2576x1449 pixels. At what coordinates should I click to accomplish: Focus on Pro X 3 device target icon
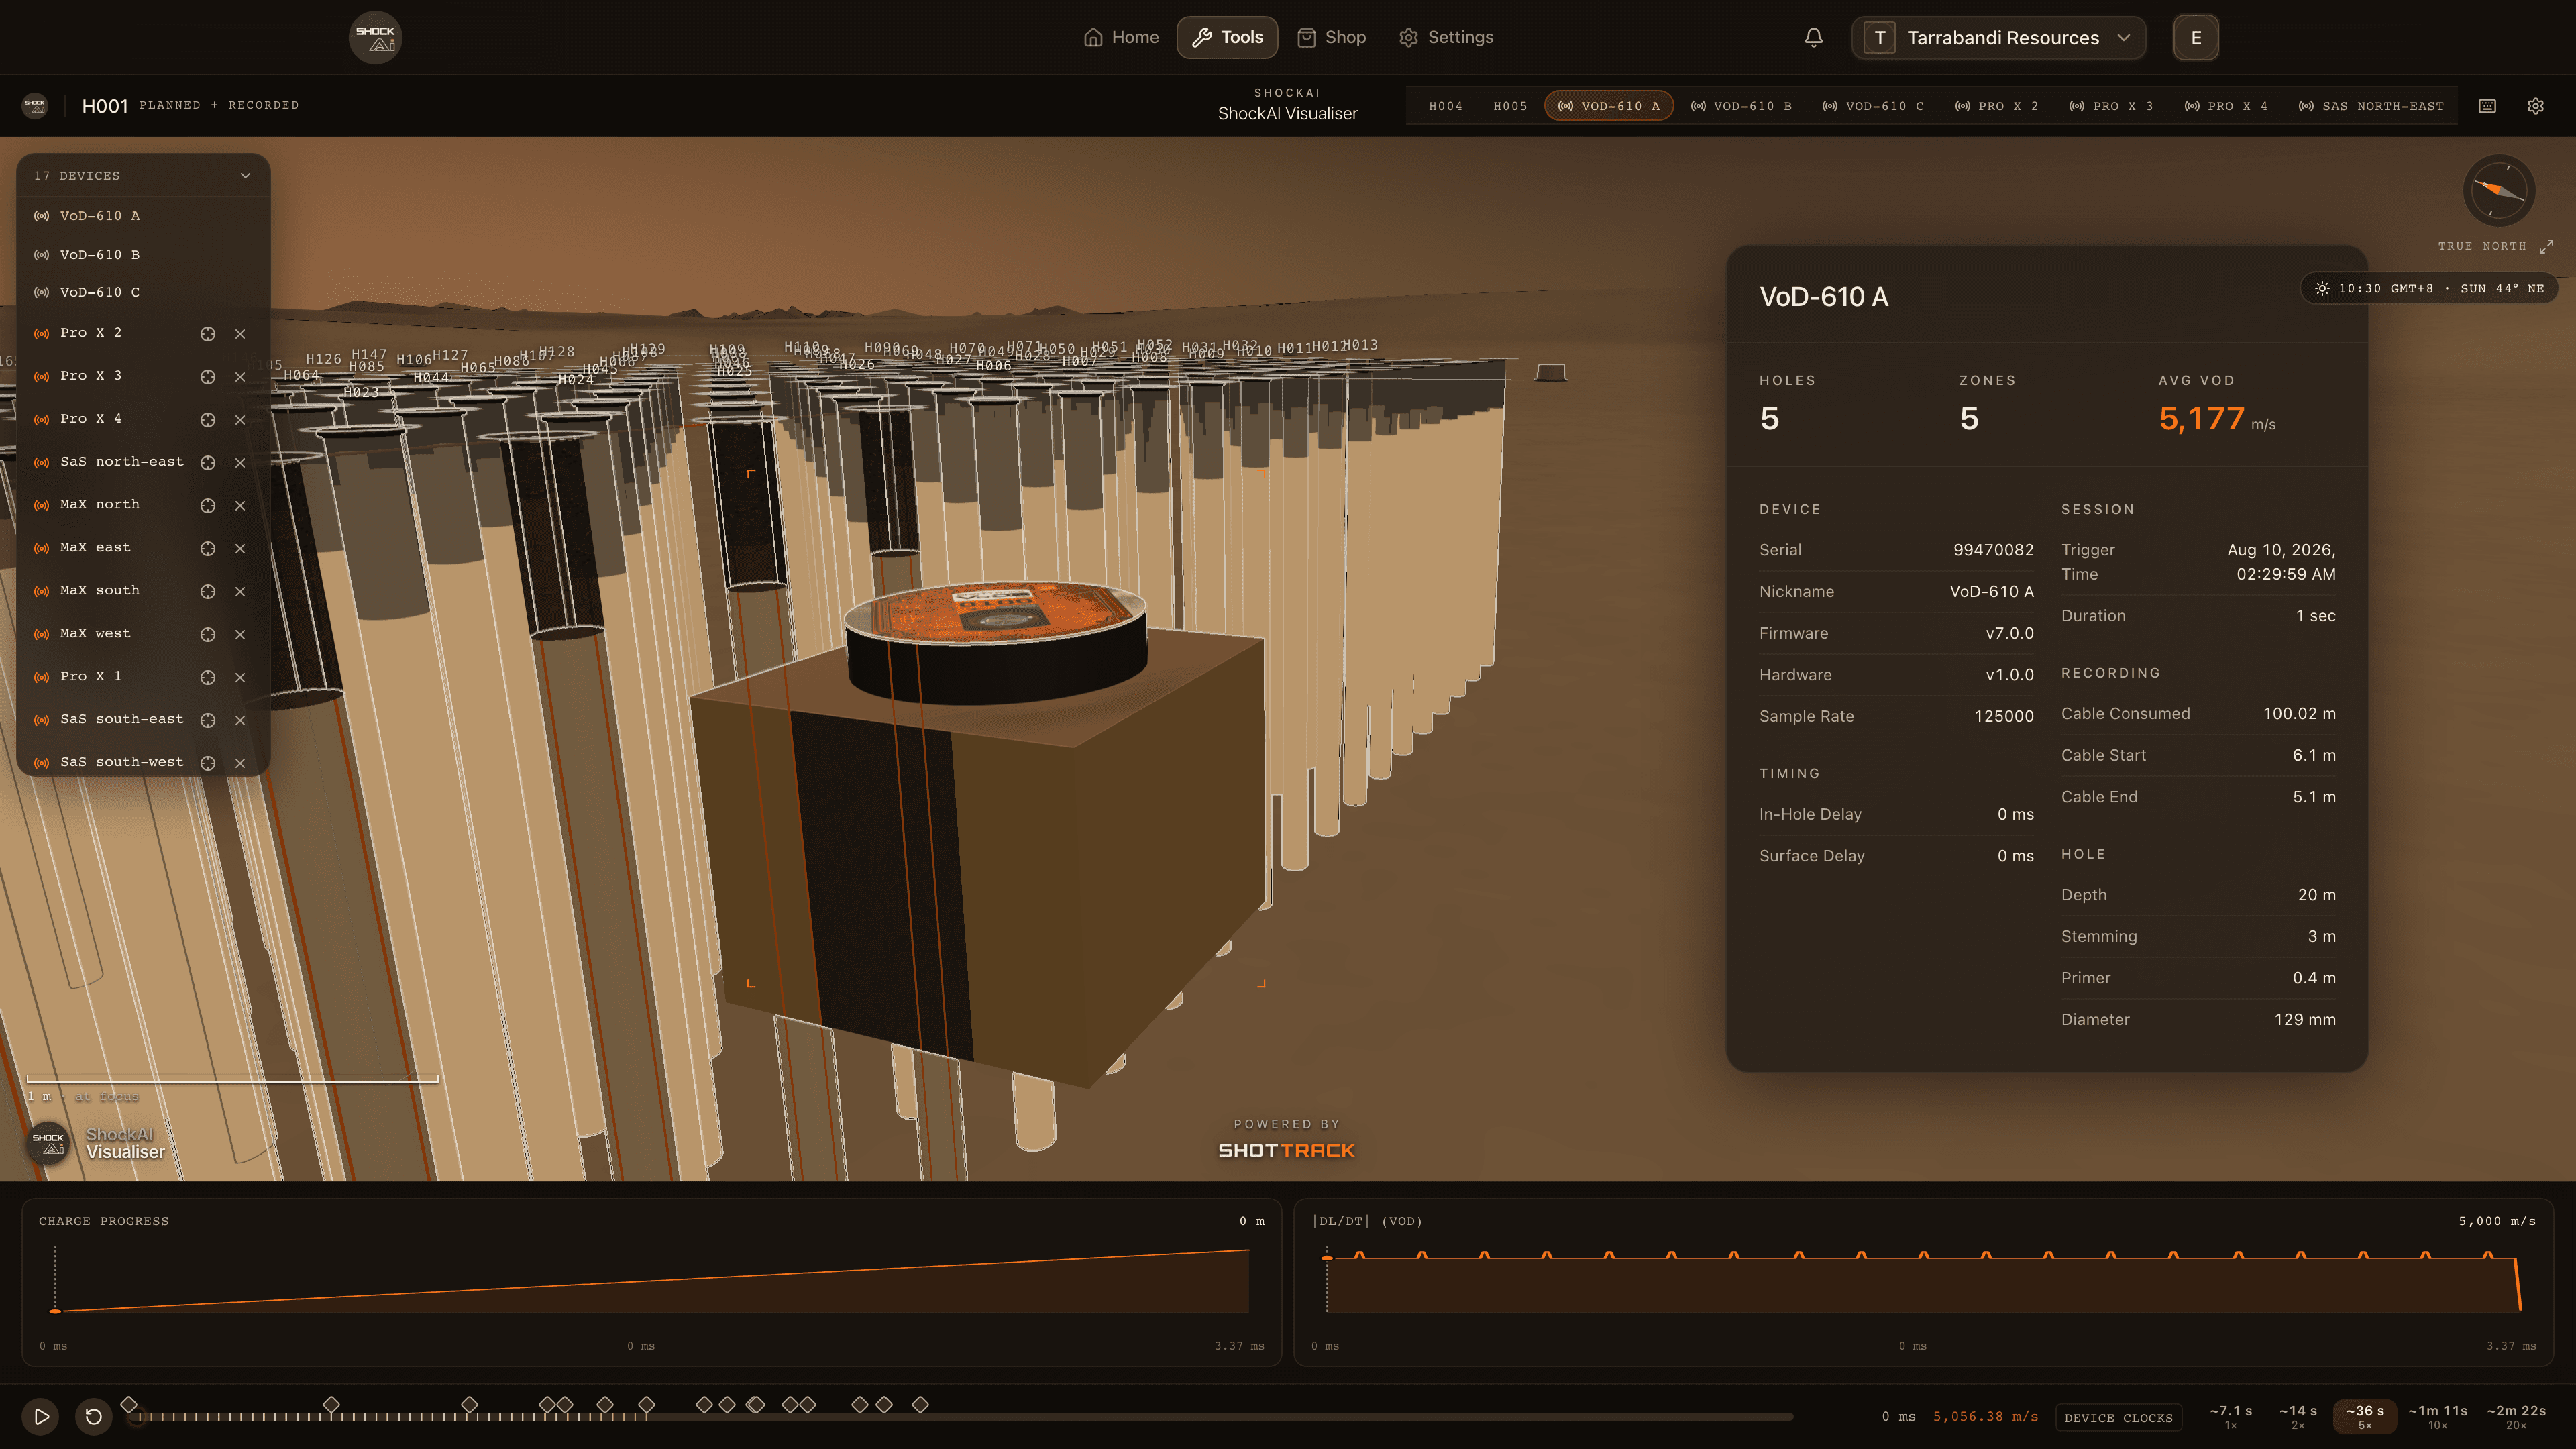click(x=207, y=377)
